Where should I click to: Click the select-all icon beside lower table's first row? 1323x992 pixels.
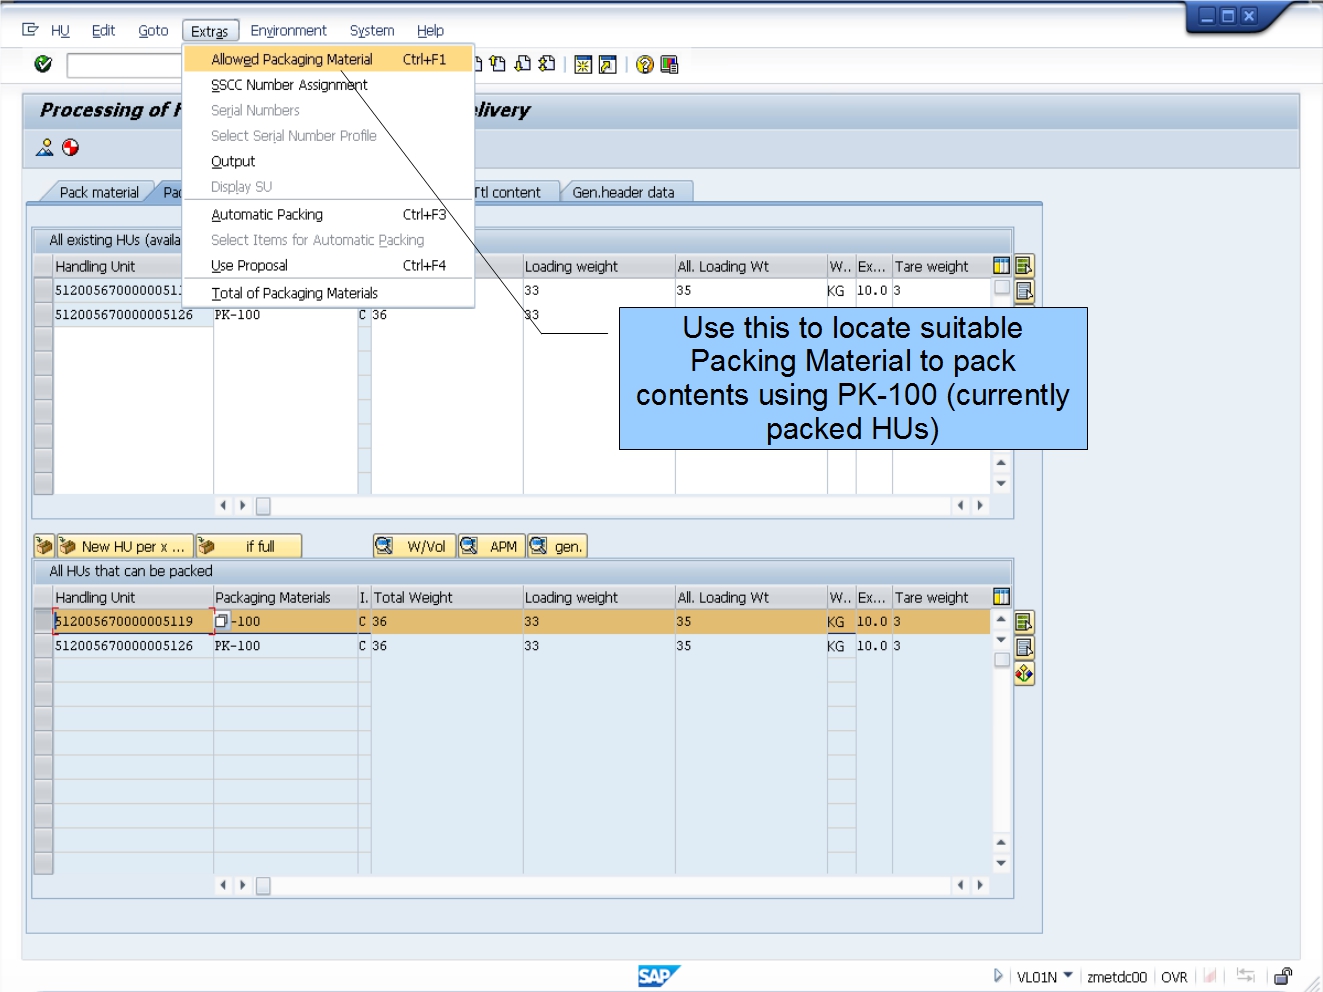(1024, 622)
